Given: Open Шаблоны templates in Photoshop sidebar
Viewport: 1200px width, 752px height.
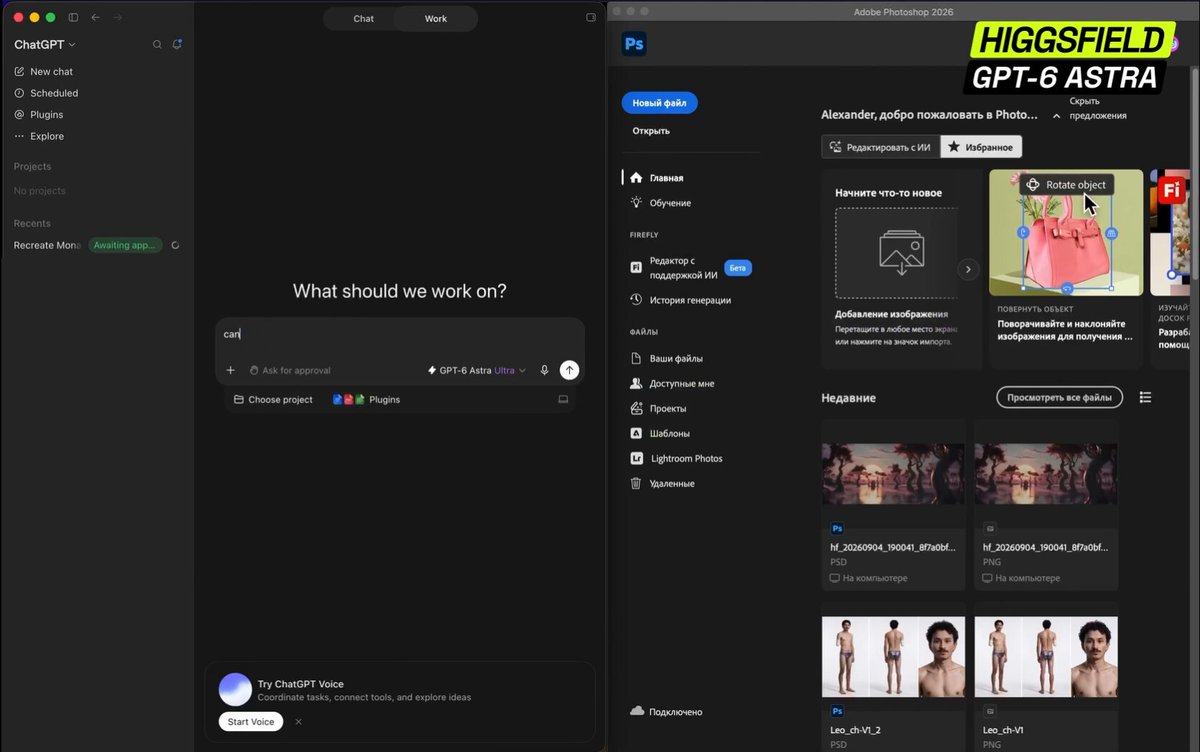Looking at the screenshot, I should point(659,434).
